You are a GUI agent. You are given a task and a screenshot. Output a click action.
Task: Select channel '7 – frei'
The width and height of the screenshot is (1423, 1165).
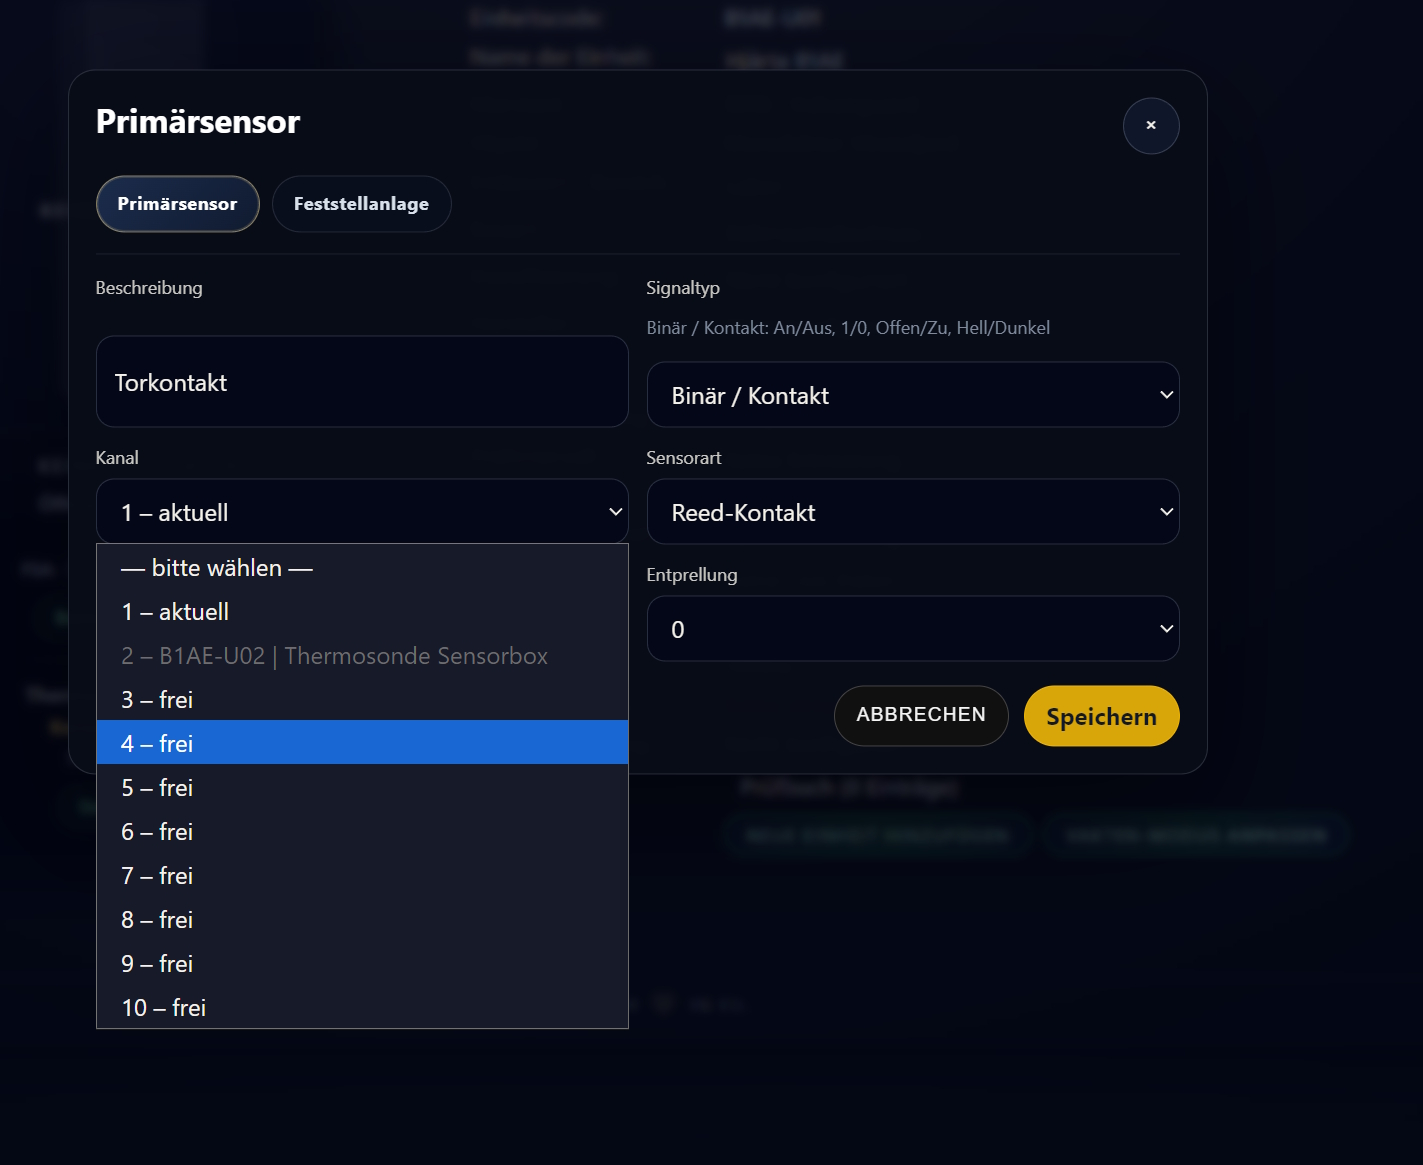(x=362, y=876)
